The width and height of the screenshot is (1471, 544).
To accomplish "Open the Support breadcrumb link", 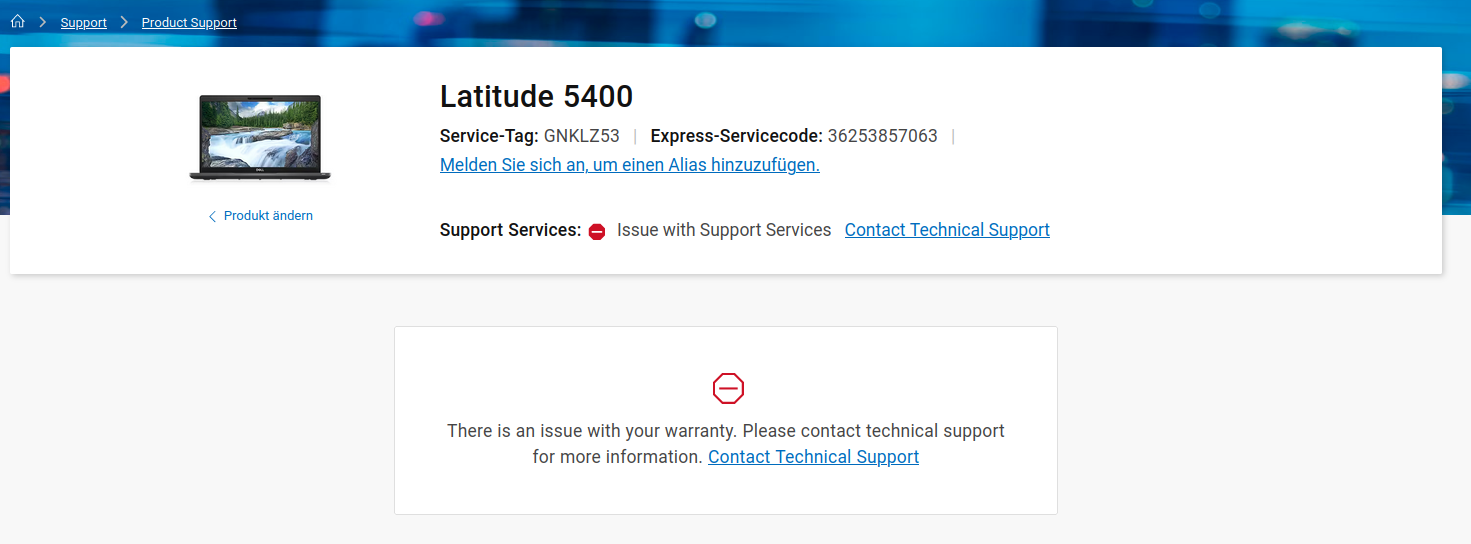I will click(84, 22).
